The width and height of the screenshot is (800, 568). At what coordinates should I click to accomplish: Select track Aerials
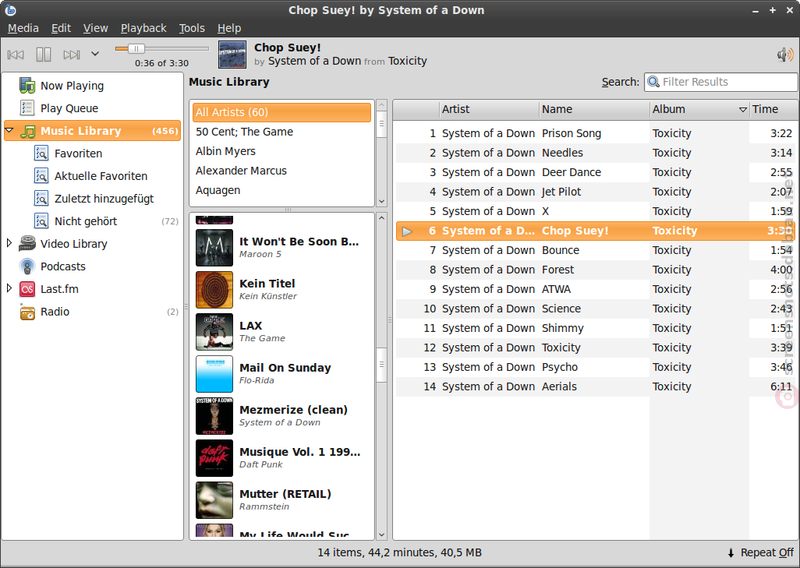(595, 387)
